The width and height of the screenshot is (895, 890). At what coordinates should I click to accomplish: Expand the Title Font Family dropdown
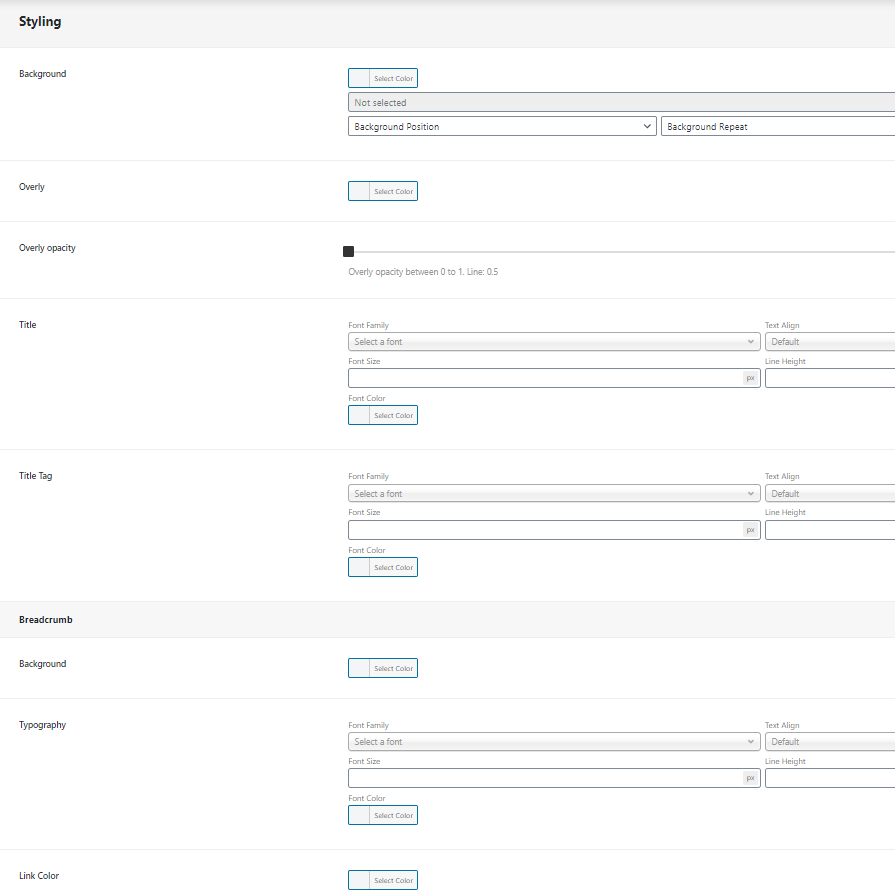coord(554,342)
